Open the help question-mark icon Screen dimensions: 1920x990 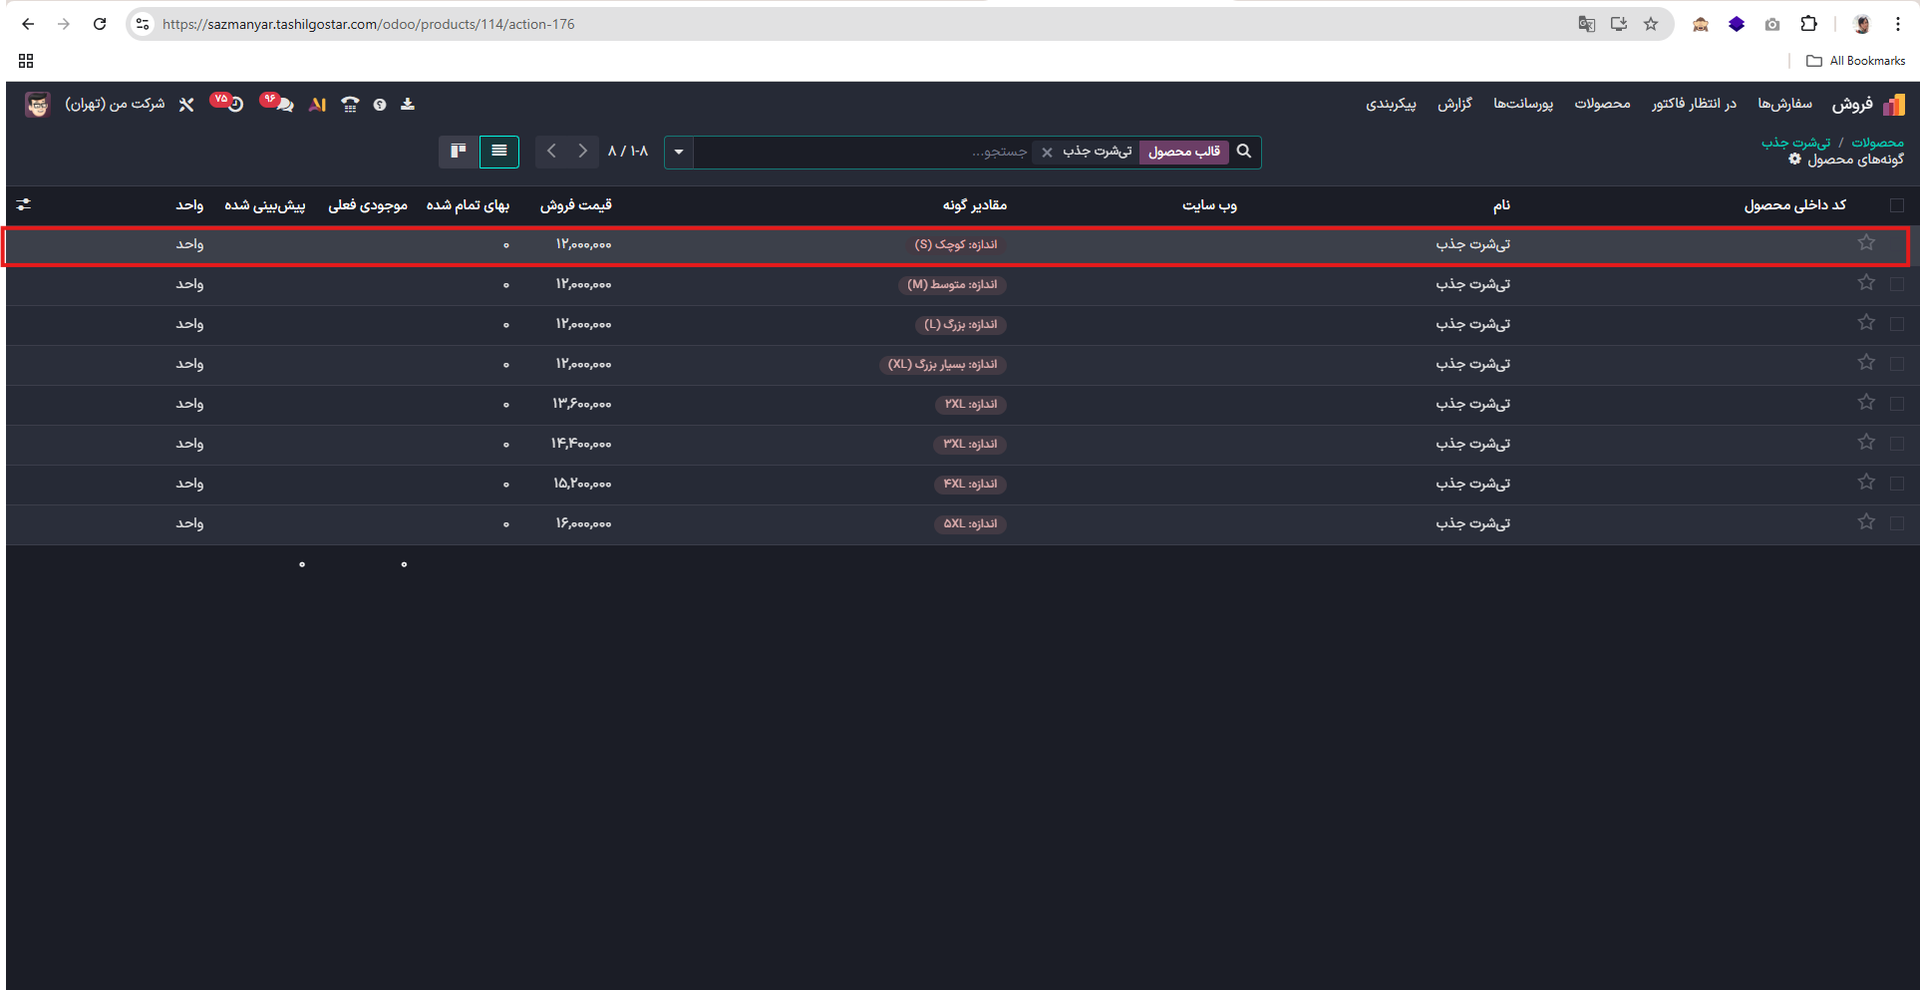tap(380, 105)
